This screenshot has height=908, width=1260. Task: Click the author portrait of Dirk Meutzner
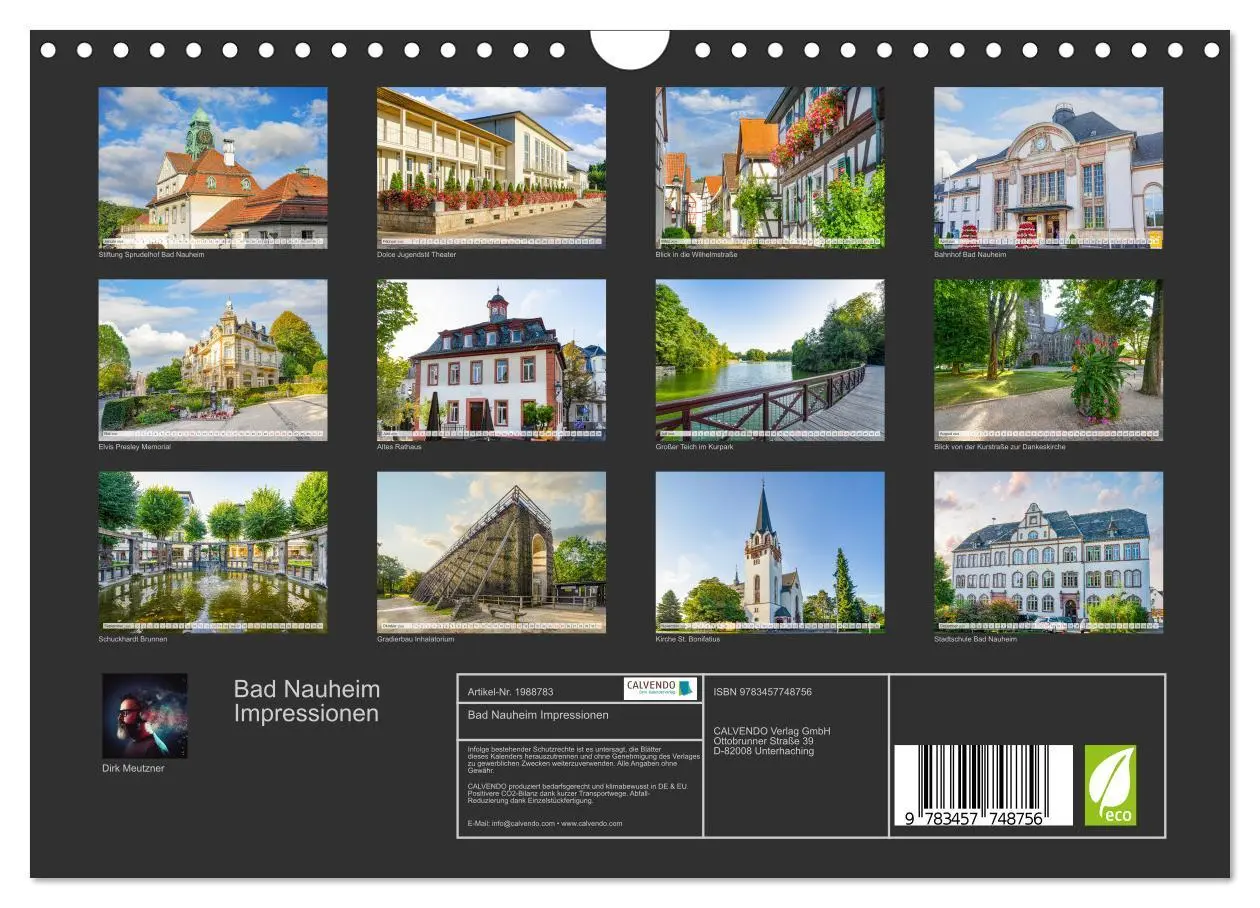(143, 714)
